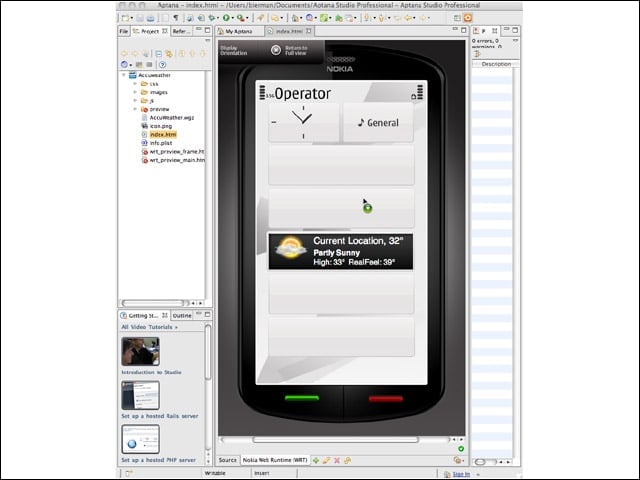Click the New file toolbar icon
The image size is (640, 480).
[x=125, y=18]
